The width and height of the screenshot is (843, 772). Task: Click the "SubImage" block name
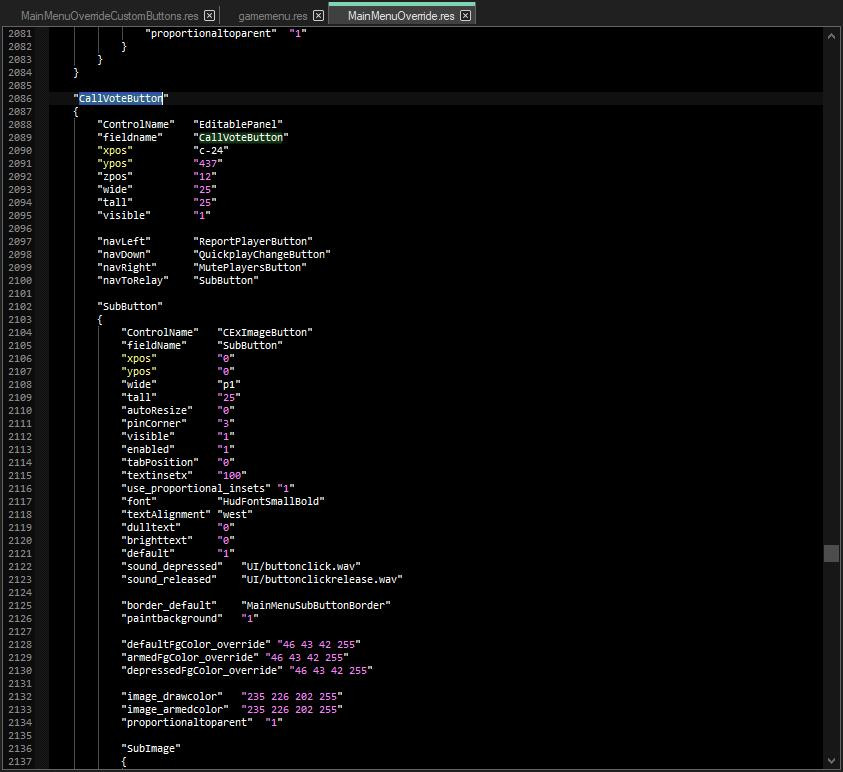point(151,748)
